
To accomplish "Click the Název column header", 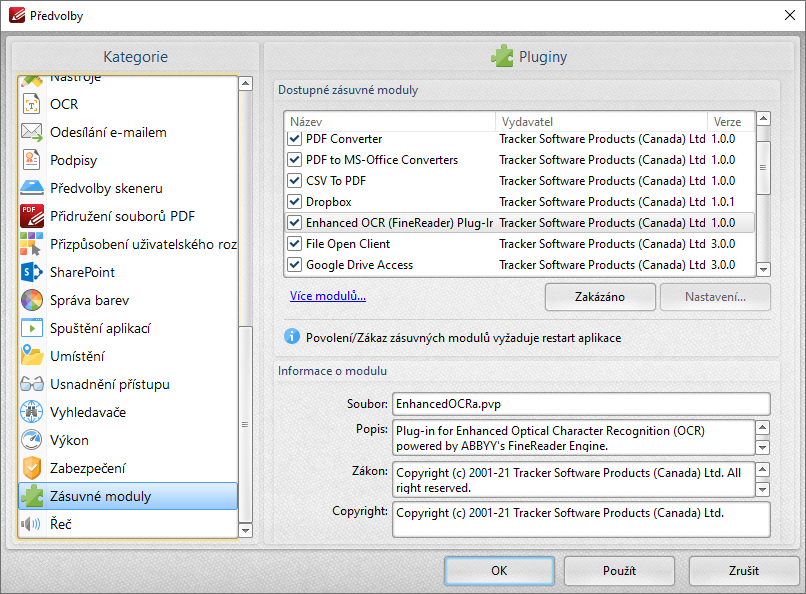I will click(390, 122).
